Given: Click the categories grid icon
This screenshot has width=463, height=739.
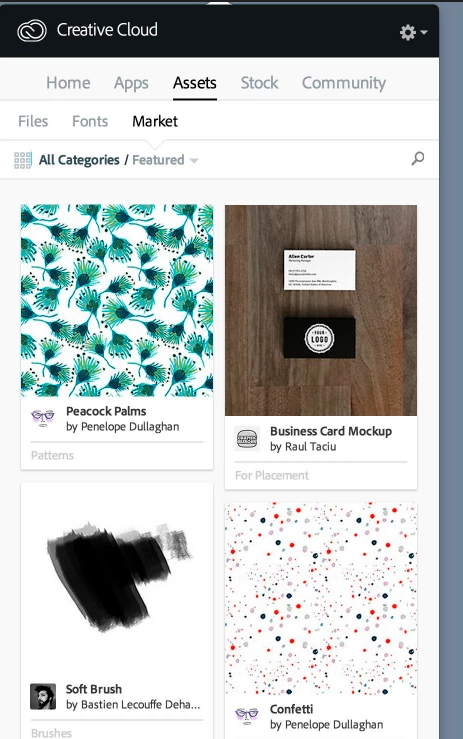Looking at the screenshot, I should tap(23, 160).
